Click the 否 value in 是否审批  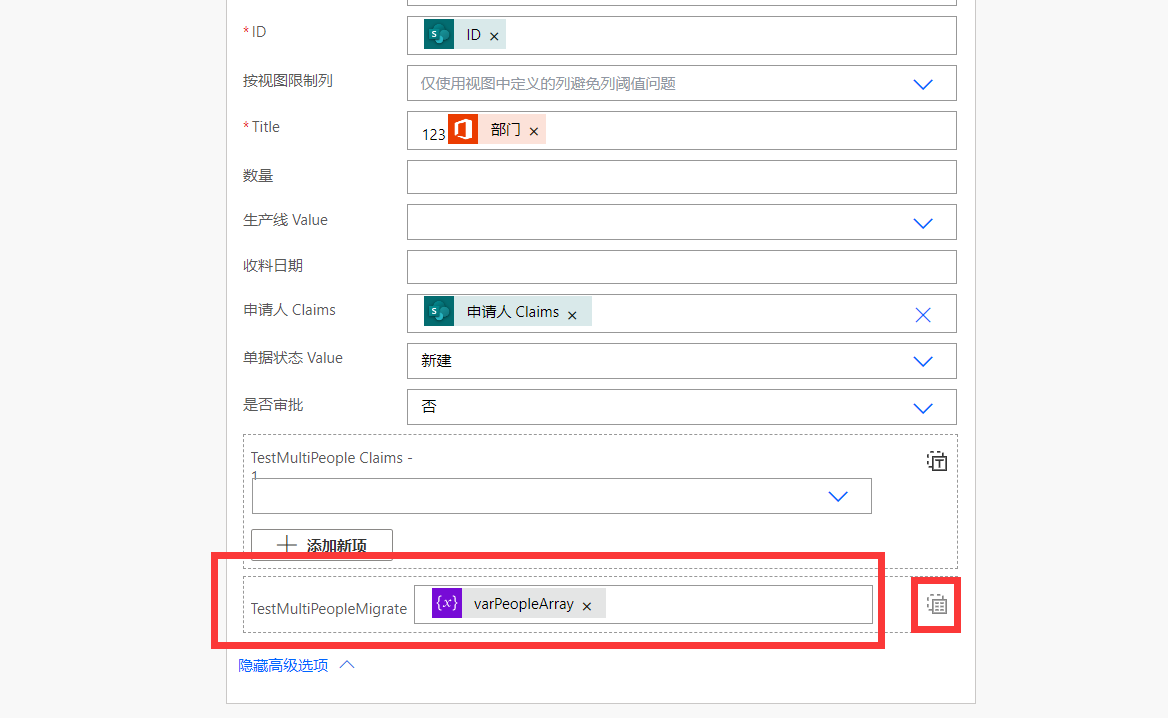(x=429, y=407)
